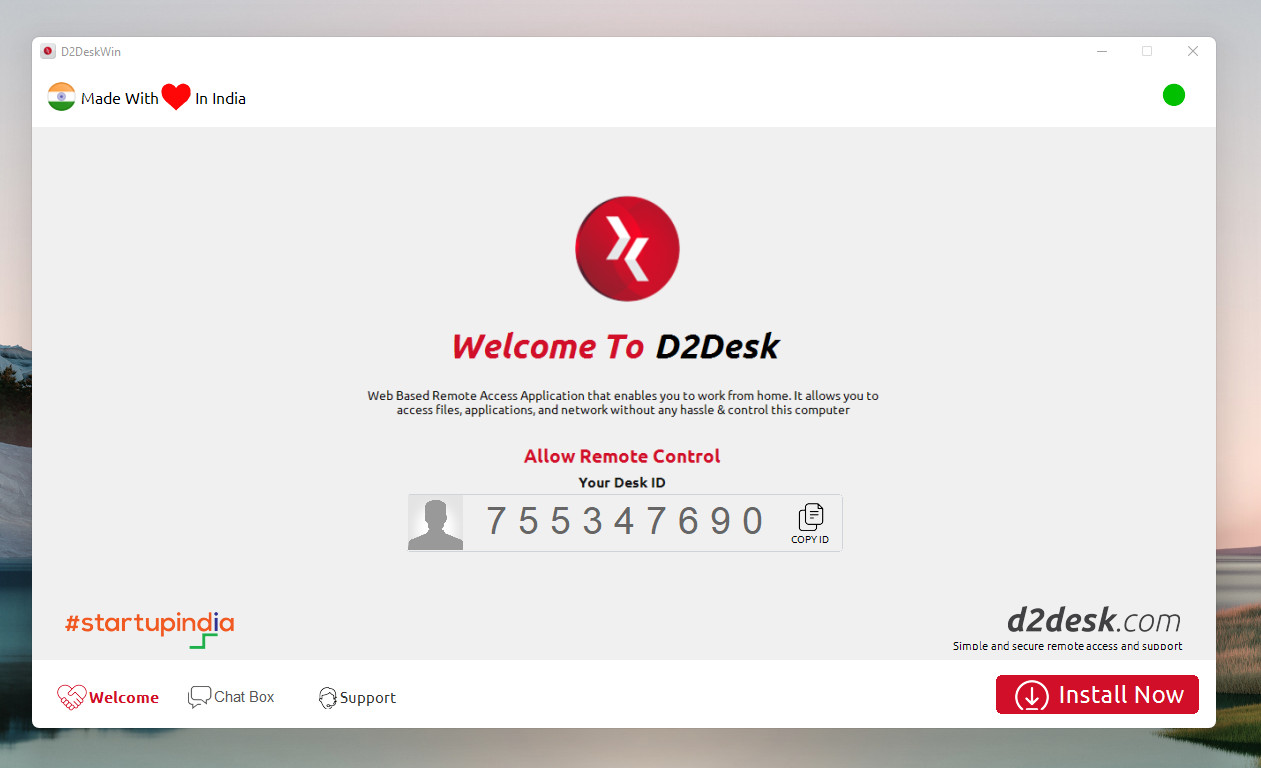The height and width of the screenshot is (768, 1261).
Task: Click the Allow Remote Control heading
Action: [622, 456]
